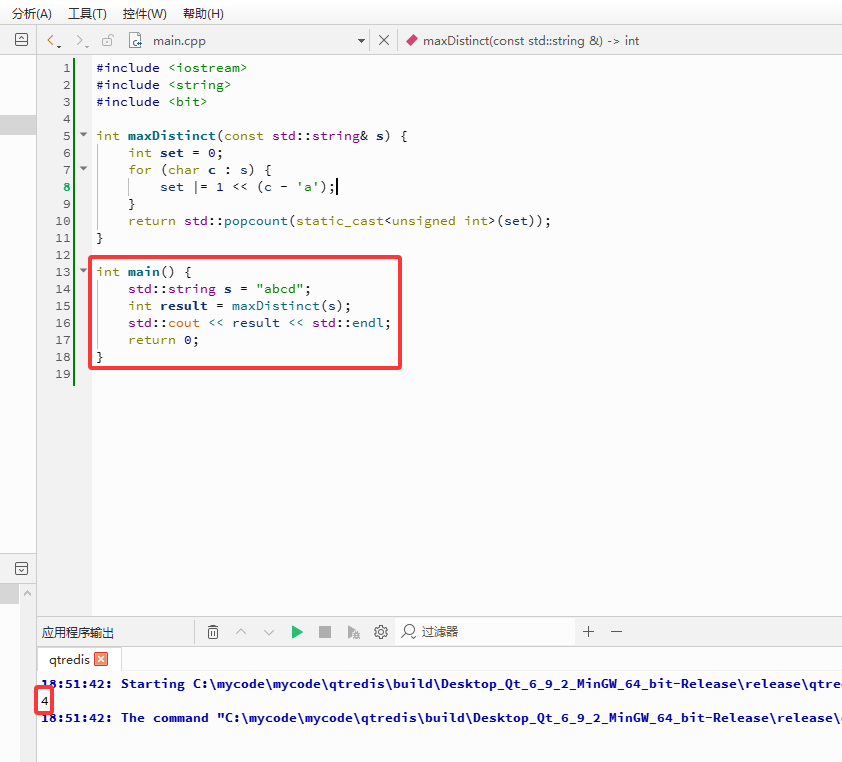
Task: Click the lower-left panel toggle icon
Action: tap(21, 569)
